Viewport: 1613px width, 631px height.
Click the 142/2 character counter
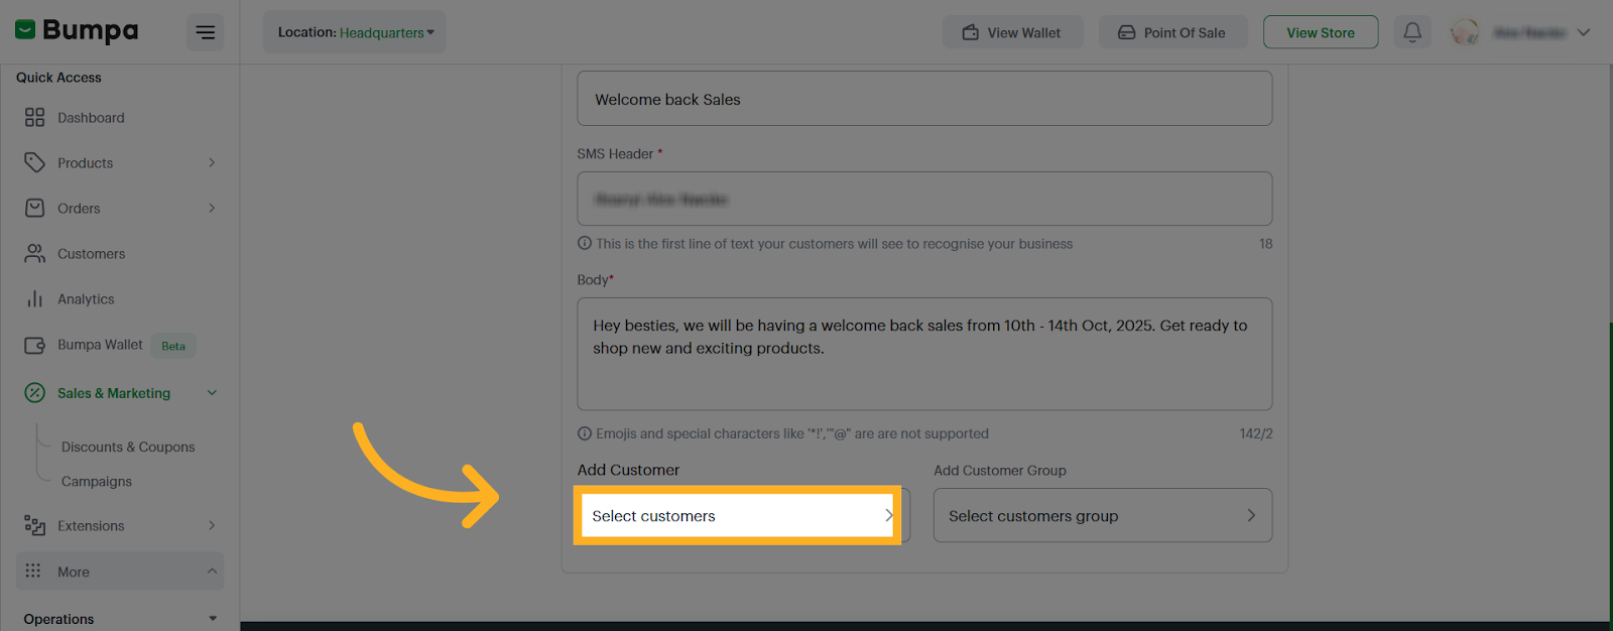1256,434
